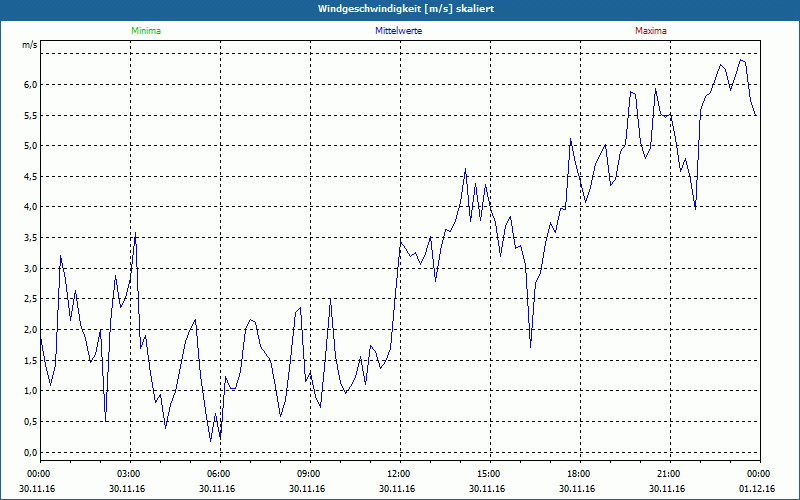Click the 4,0 y-axis value
Image resolution: width=800 pixels, height=500 pixels.
(31, 207)
